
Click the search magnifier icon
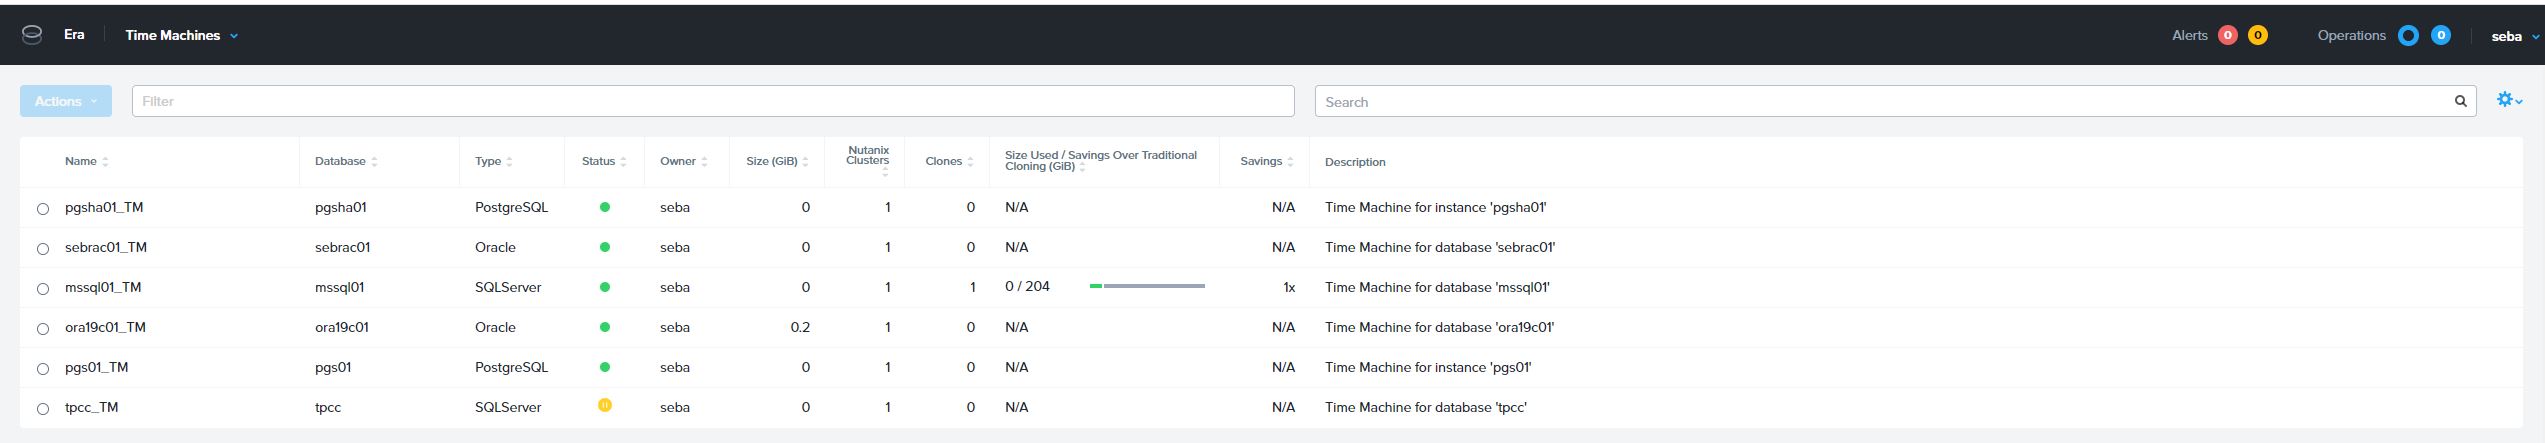[x=2460, y=101]
